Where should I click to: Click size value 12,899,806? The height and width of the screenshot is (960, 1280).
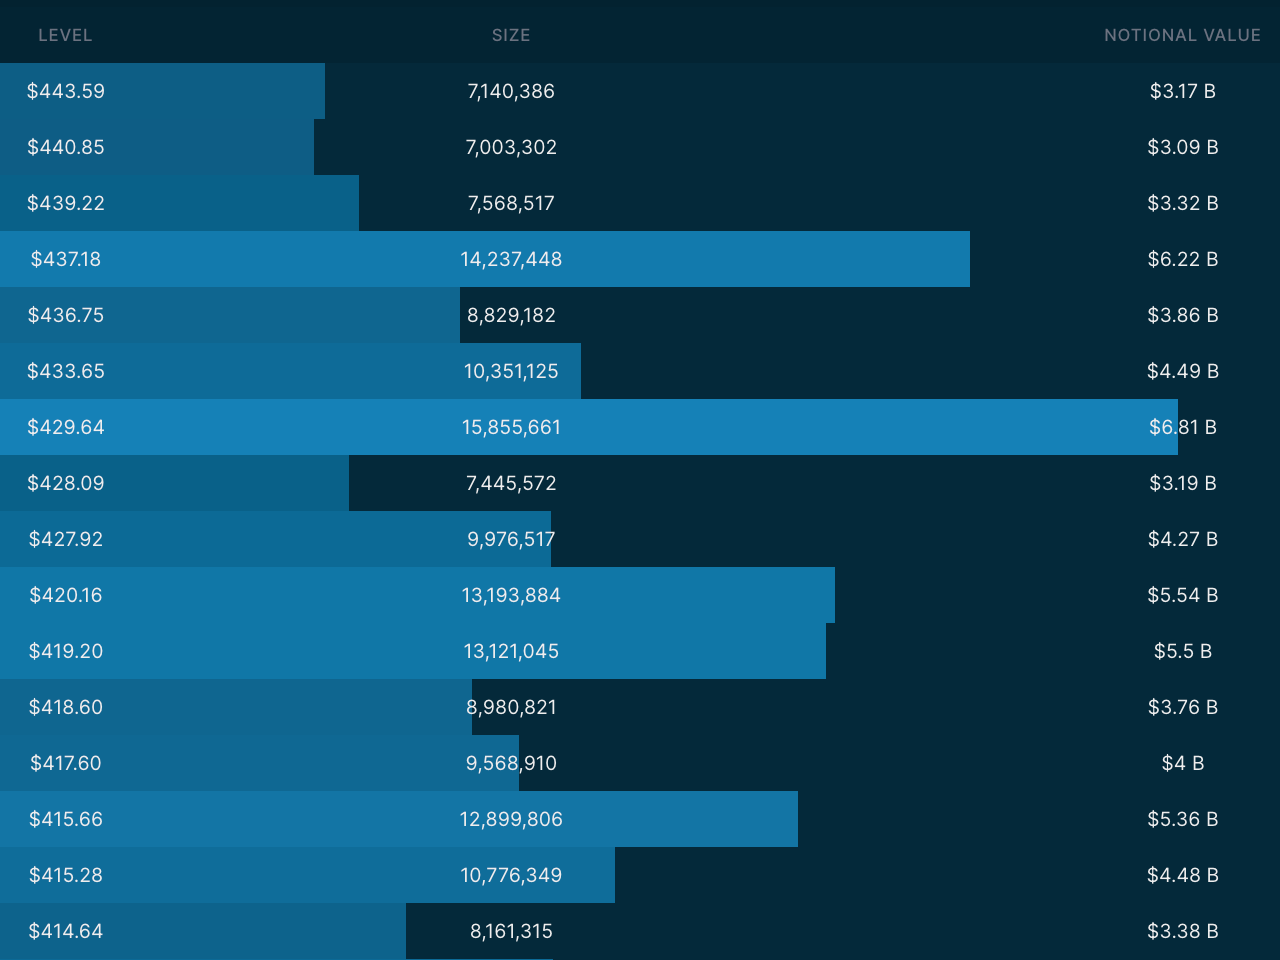tap(511, 819)
